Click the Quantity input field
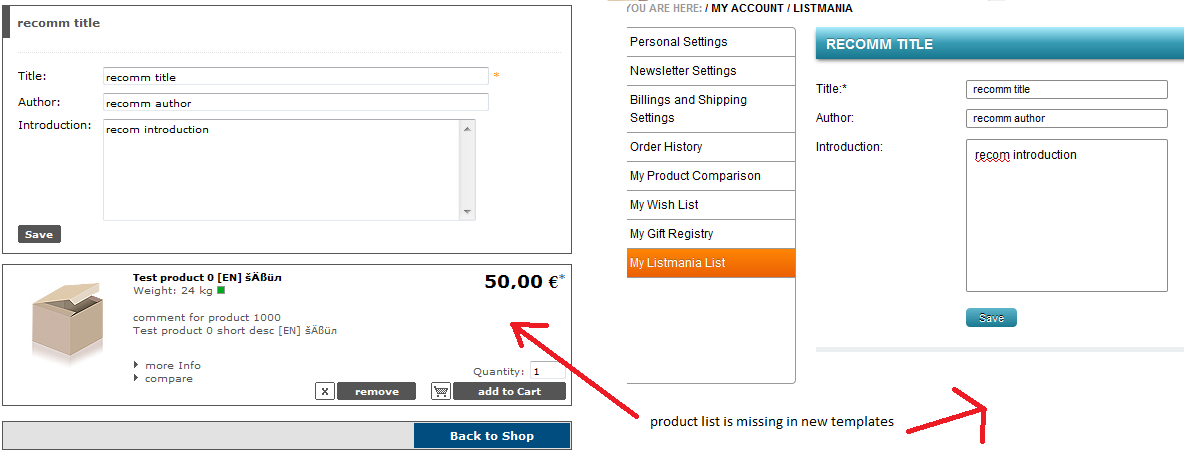 click(x=548, y=371)
